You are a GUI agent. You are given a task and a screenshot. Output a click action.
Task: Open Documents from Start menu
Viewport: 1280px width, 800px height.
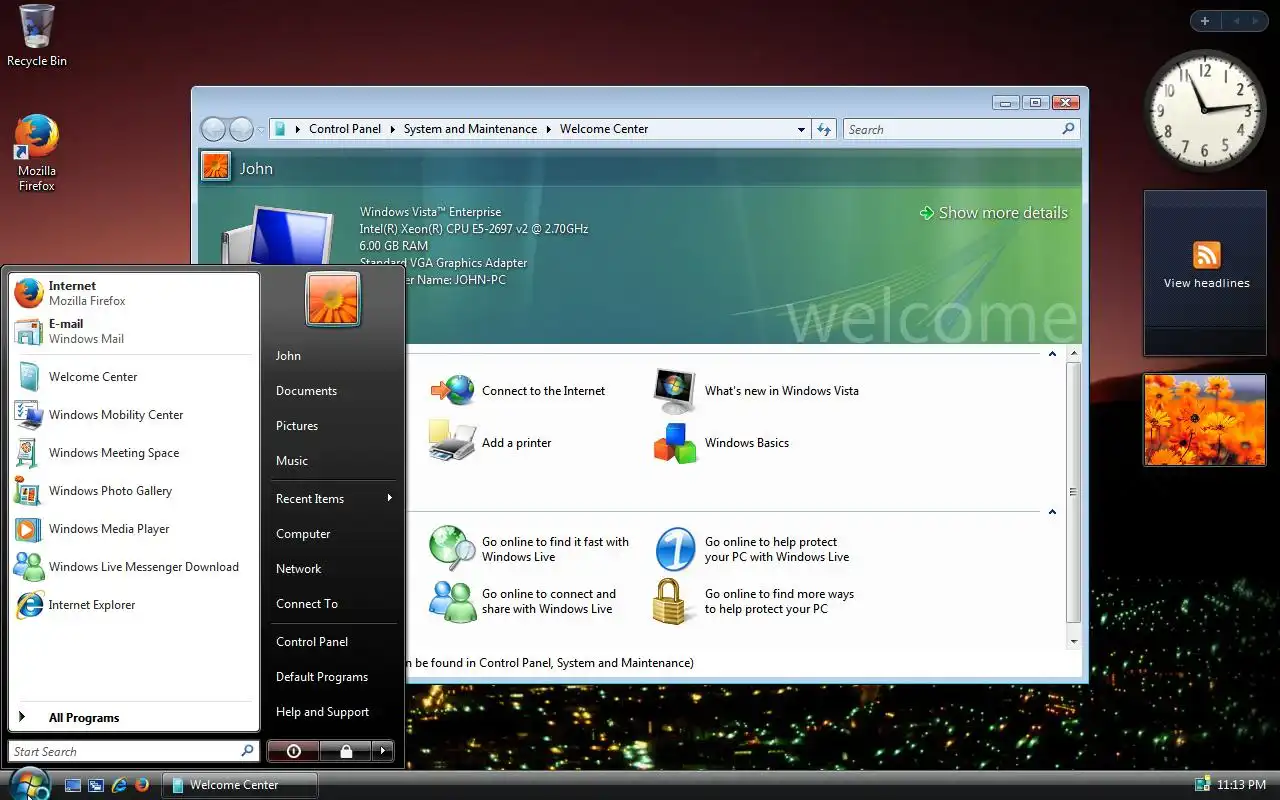[332, 391]
